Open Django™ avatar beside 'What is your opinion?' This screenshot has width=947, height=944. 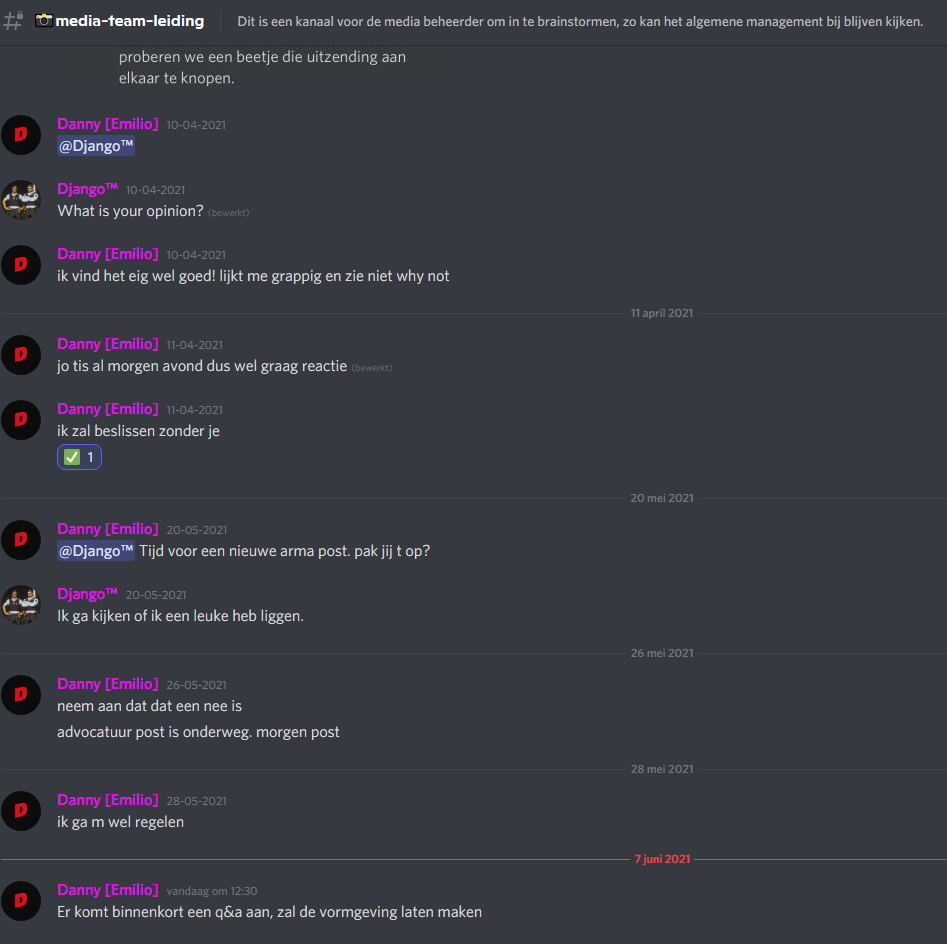[21, 200]
